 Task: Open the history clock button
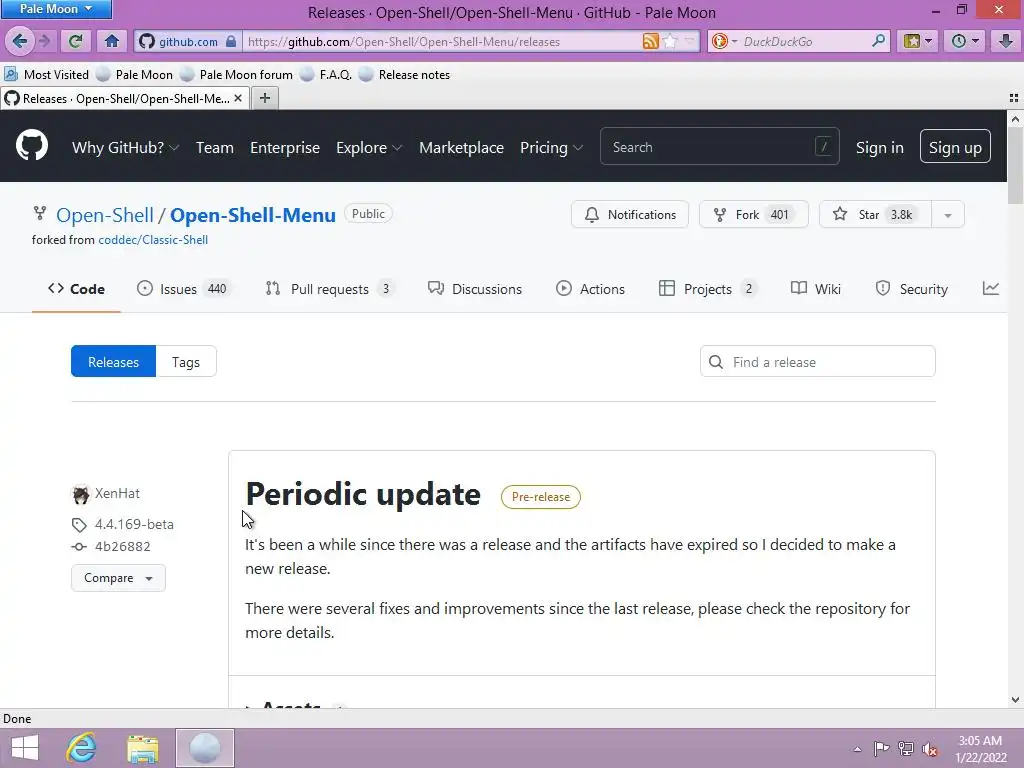tap(965, 41)
